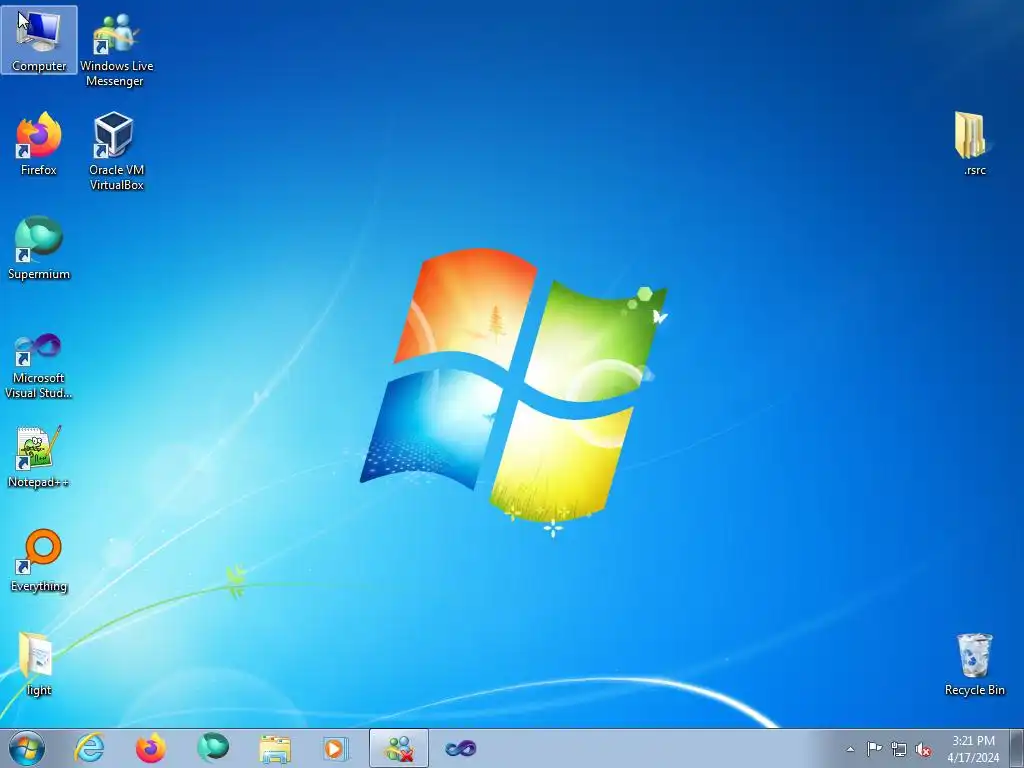Select the light folder on desktop
Screen dimensions: 1024x768
pyautogui.click(x=39, y=664)
